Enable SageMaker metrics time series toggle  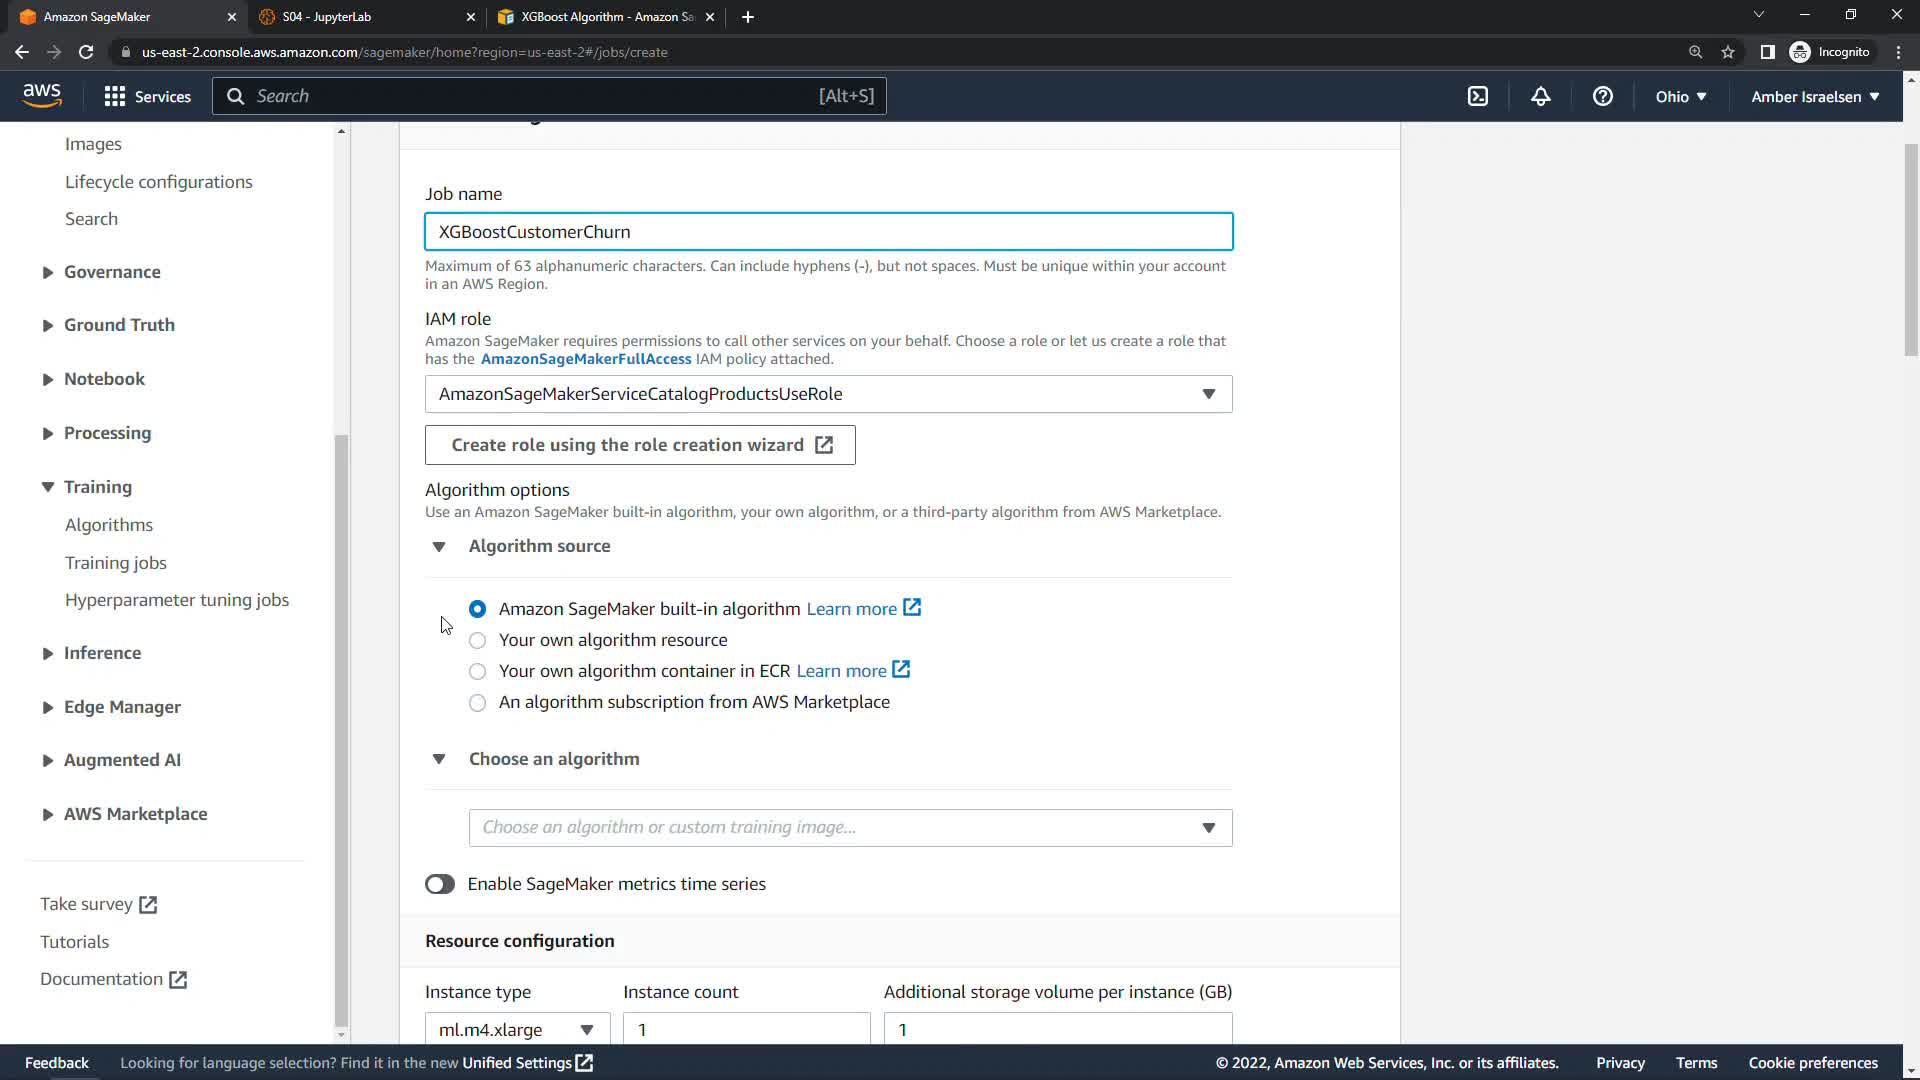[440, 884]
